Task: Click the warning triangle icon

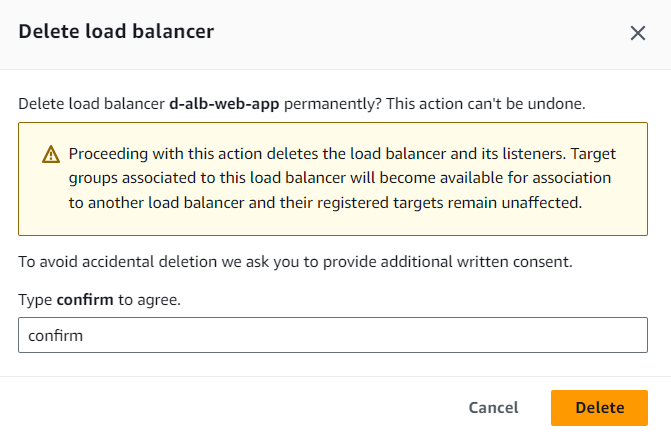Action: coord(51,155)
